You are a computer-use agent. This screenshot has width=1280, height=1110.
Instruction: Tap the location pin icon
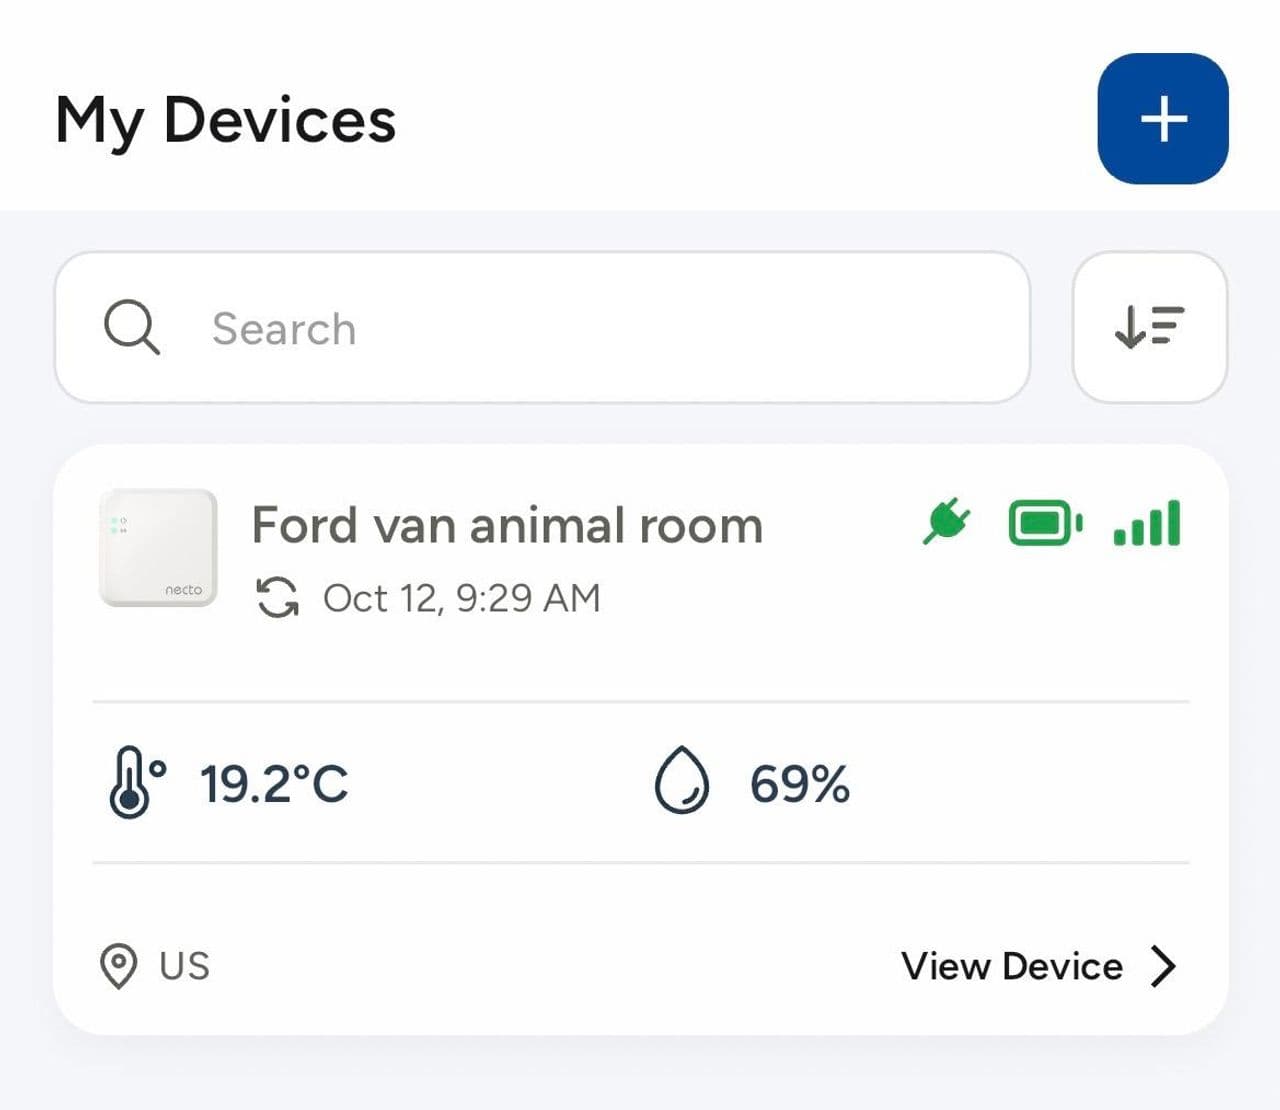tap(118, 966)
